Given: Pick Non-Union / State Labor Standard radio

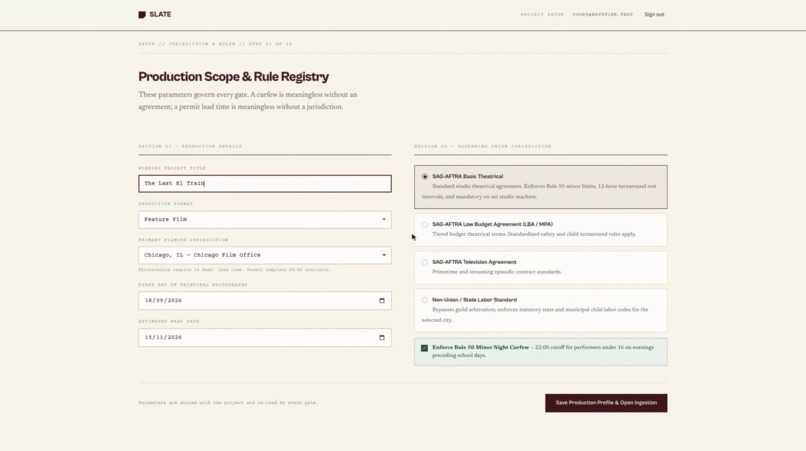Looking at the screenshot, I should click(425, 300).
